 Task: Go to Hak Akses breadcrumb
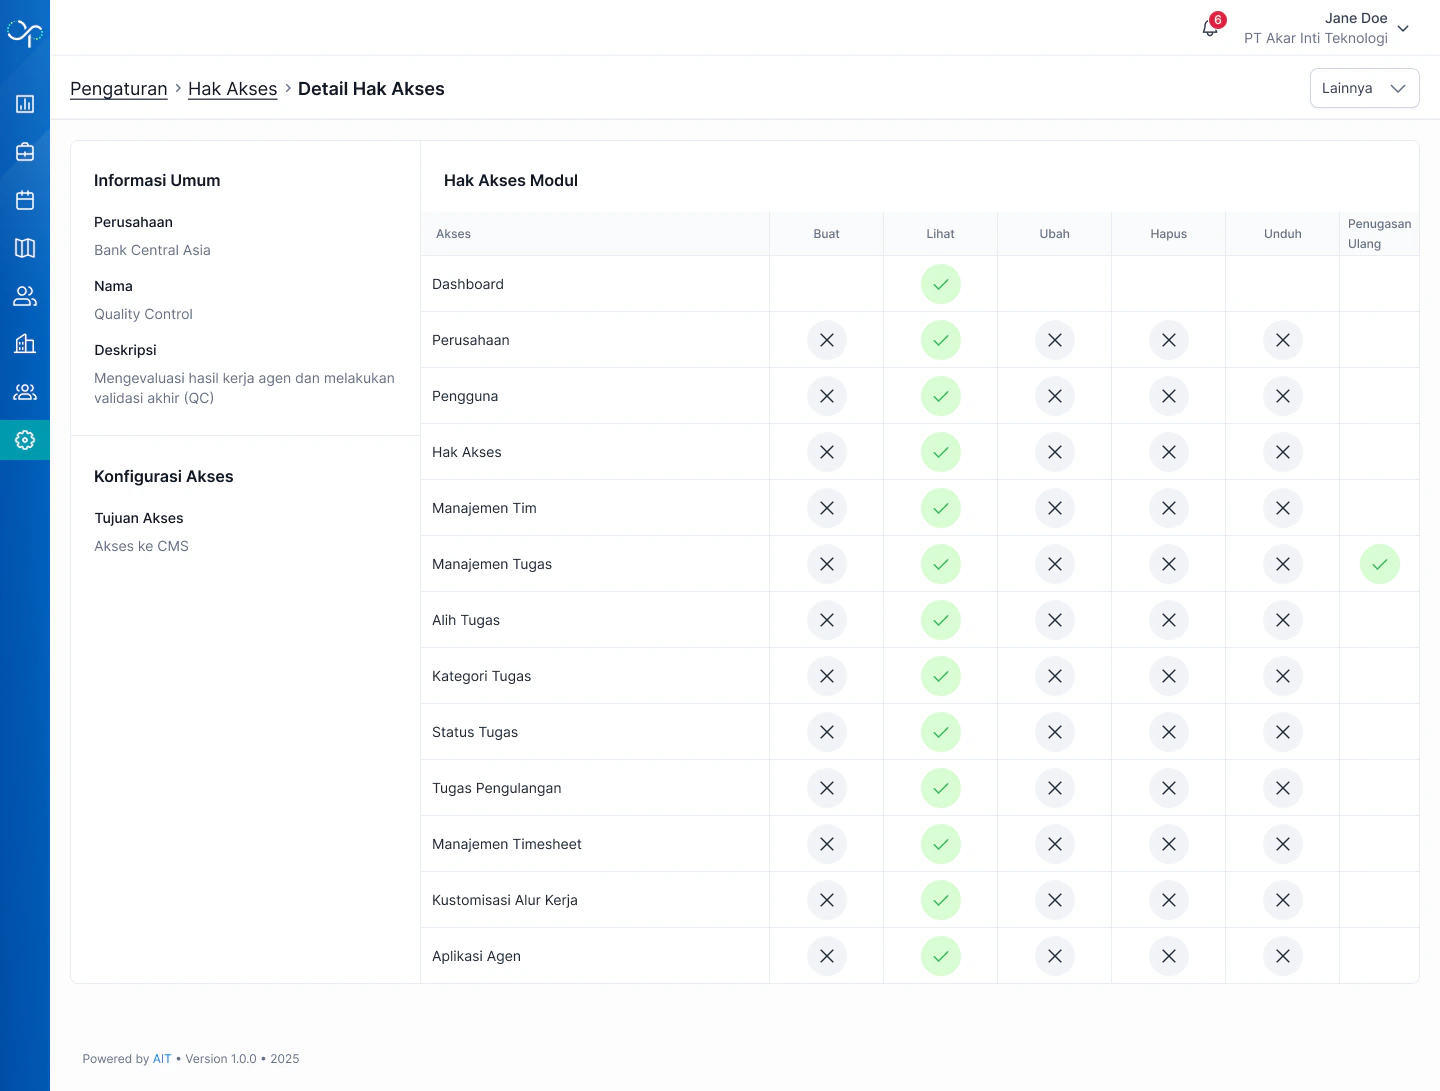232,89
